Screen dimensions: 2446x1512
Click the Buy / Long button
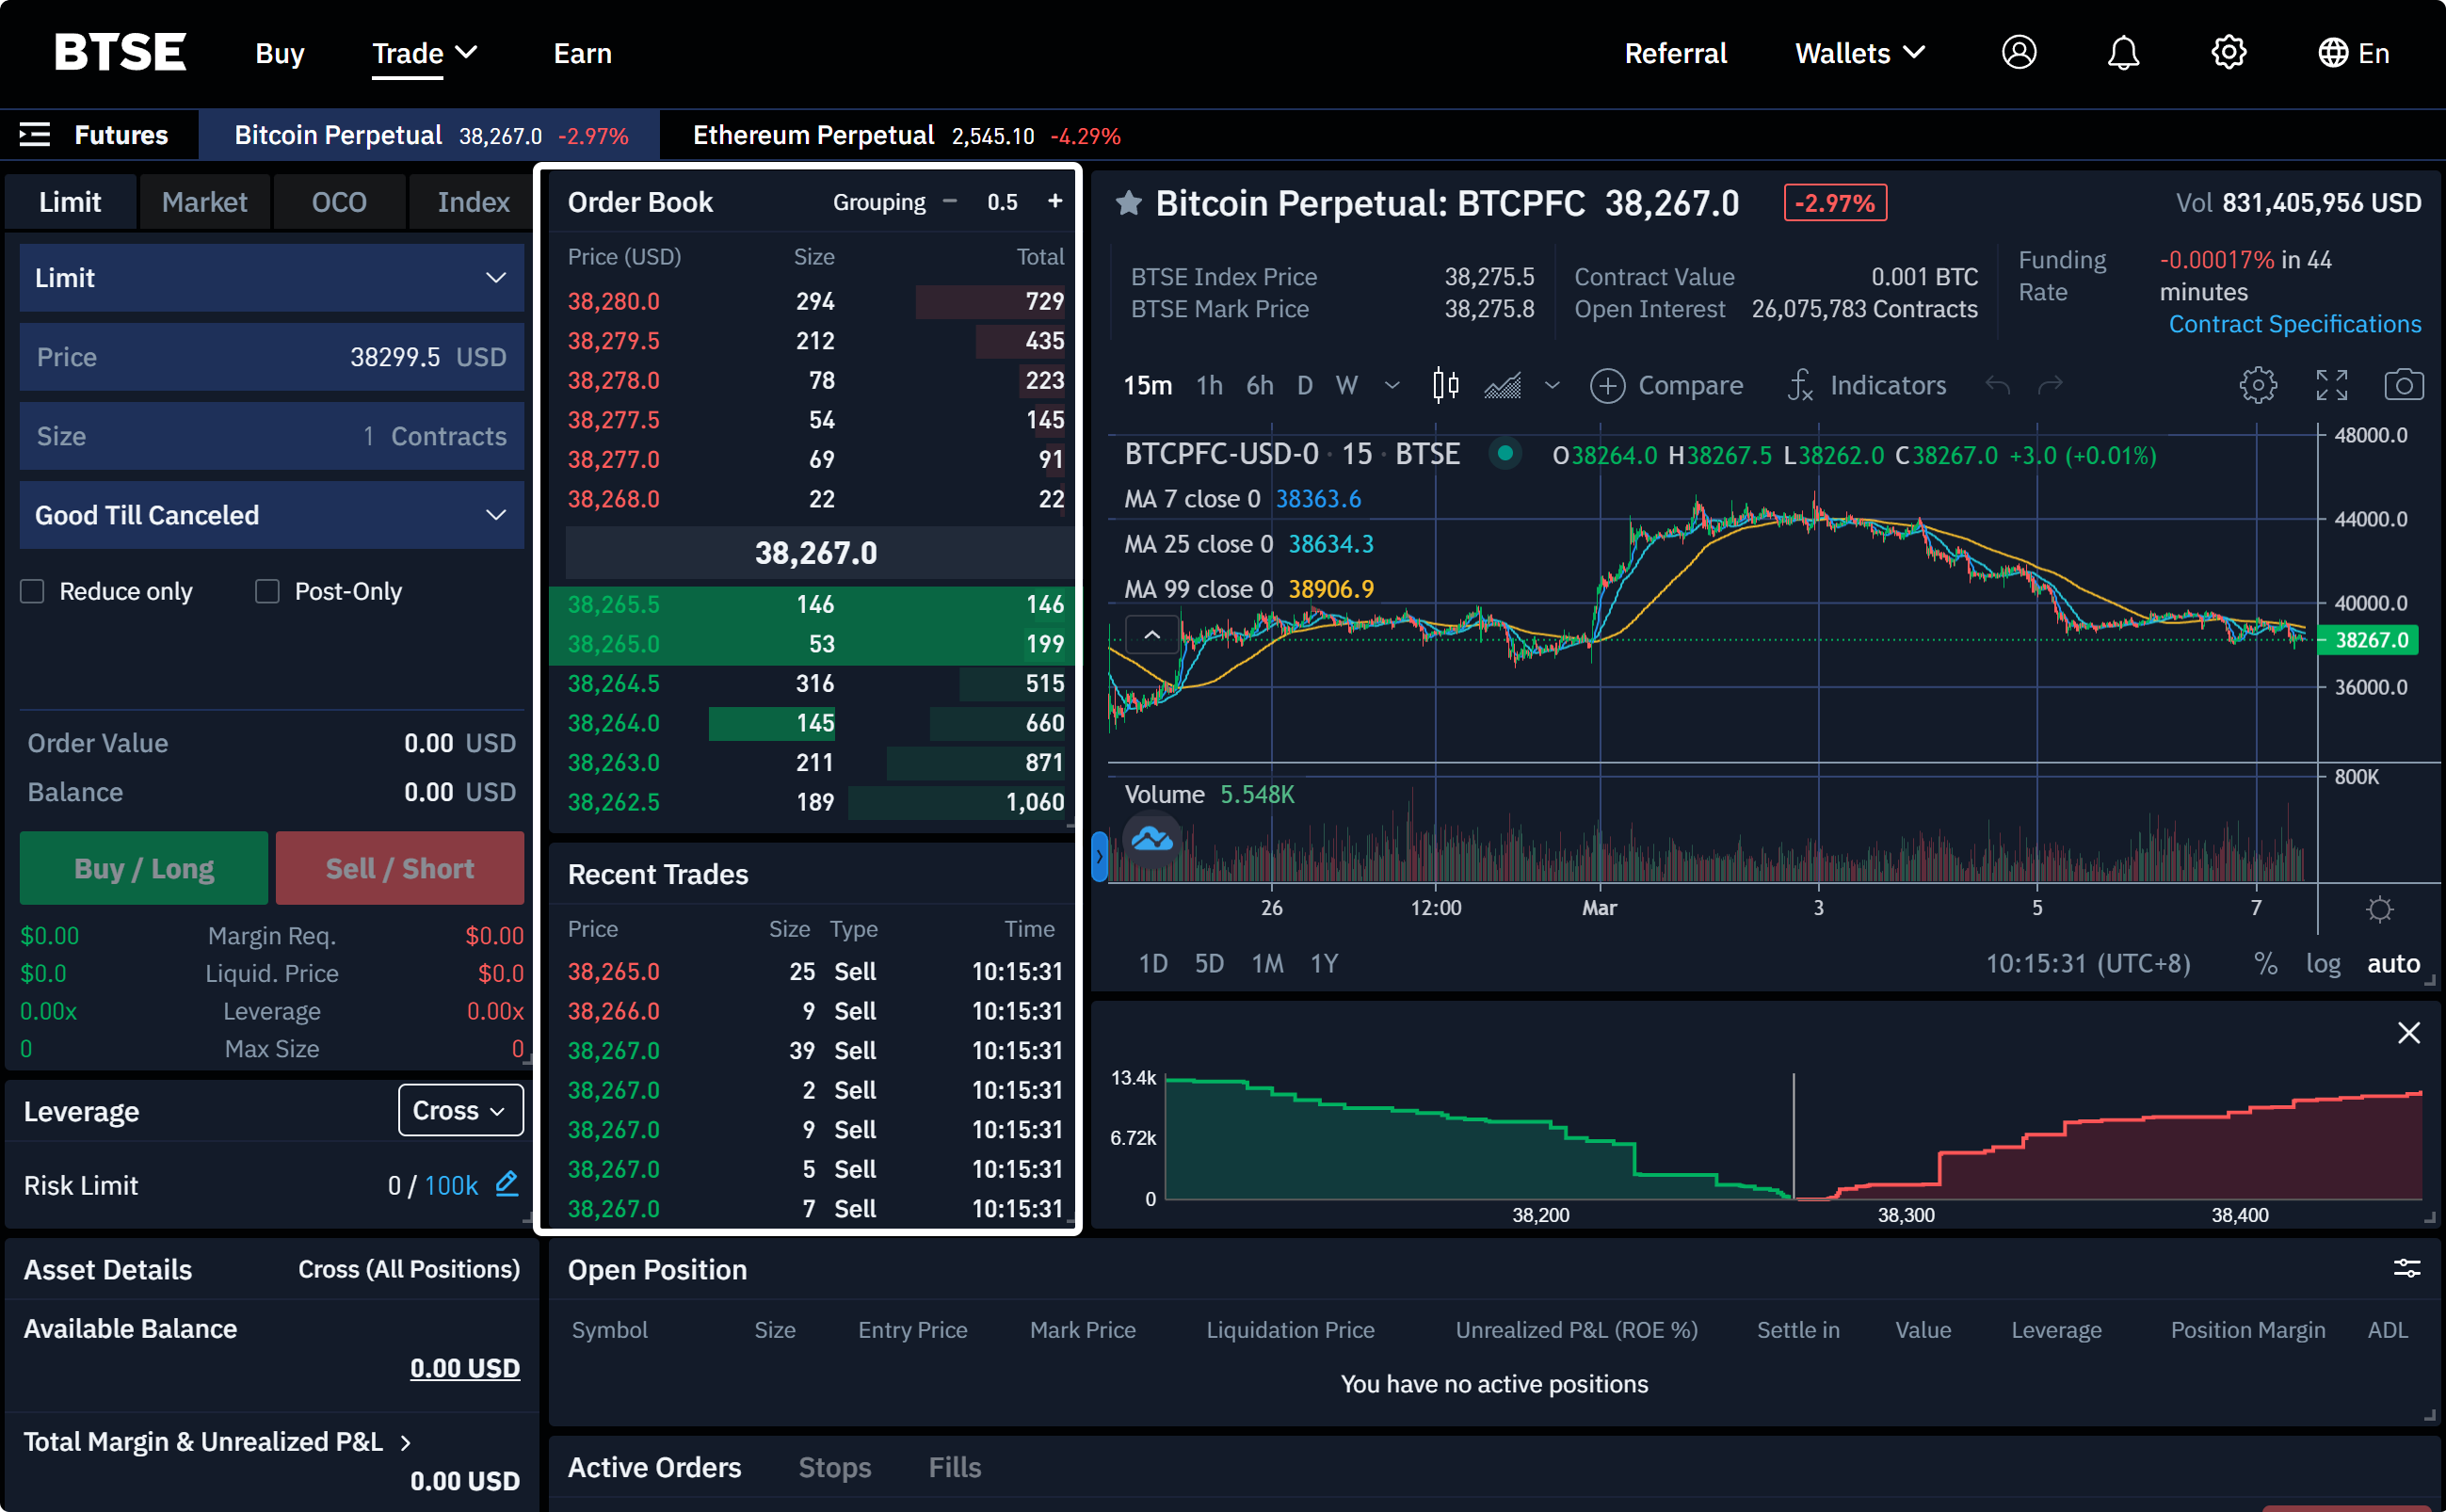[144, 868]
